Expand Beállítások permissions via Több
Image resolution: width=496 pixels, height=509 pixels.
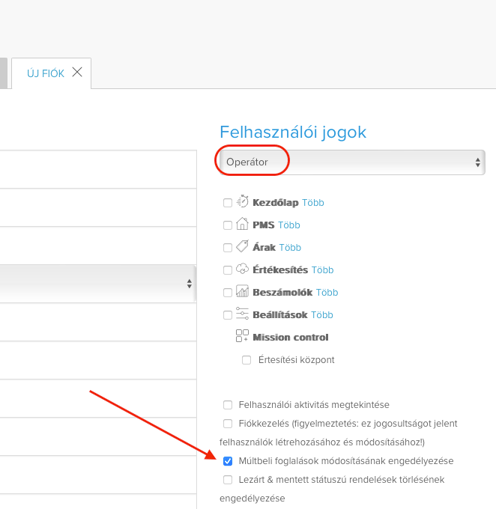click(322, 315)
